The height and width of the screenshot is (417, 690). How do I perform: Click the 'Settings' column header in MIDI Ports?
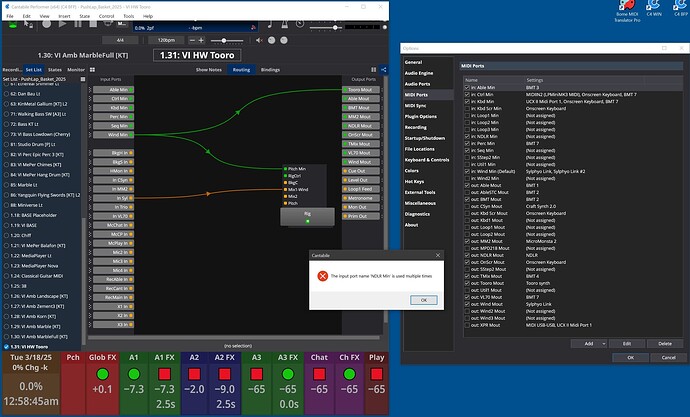(x=534, y=80)
